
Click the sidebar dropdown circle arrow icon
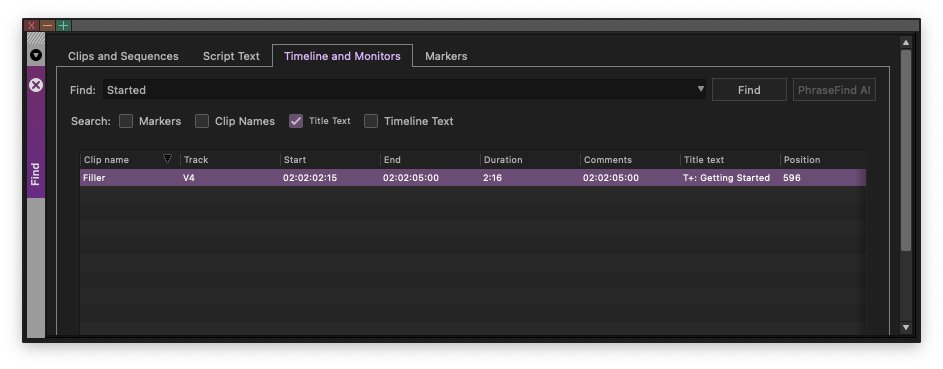coord(36,55)
